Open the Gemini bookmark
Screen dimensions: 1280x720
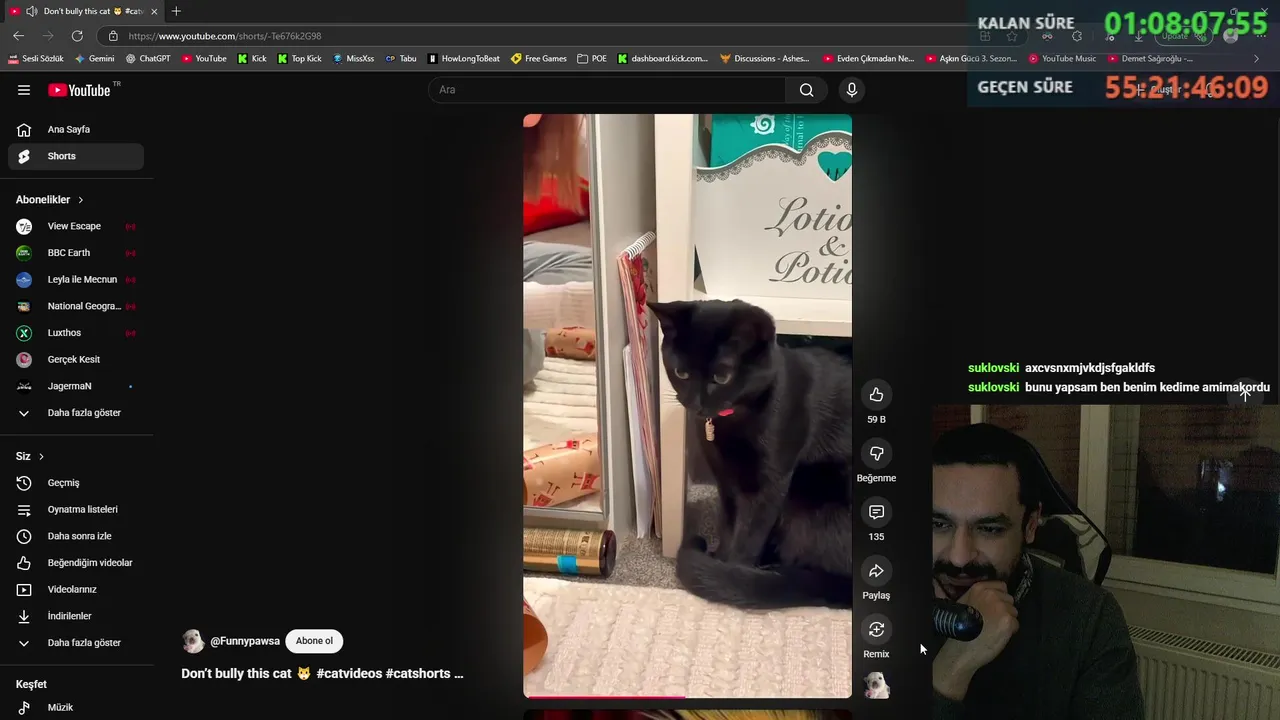[94, 59]
